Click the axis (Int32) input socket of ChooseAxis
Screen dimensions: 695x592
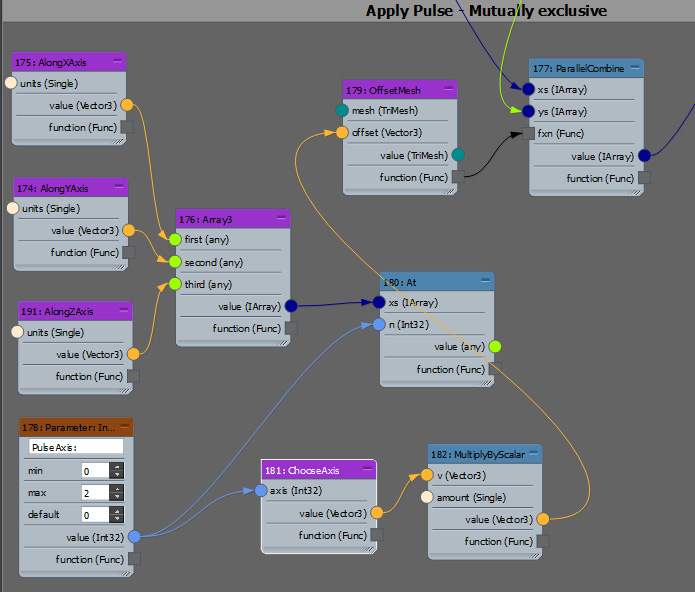coord(261,491)
